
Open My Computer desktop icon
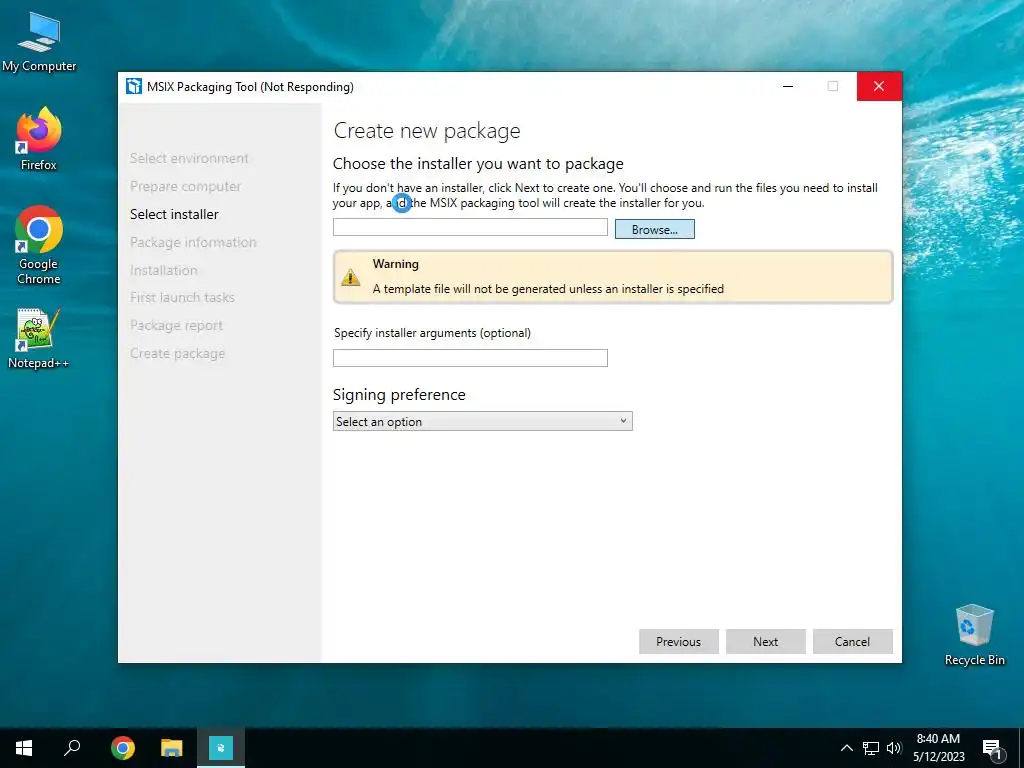tap(39, 40)
